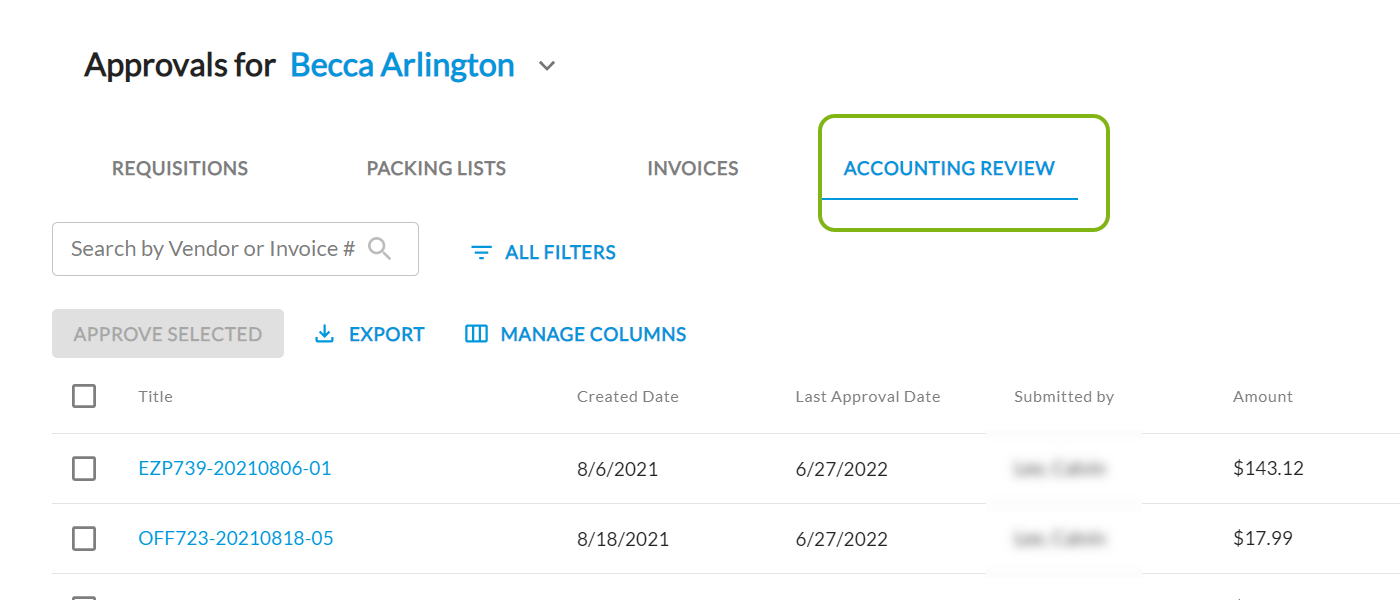Click the search magnifier icon
Screen dimensions: 1400x600
(379, 248)
